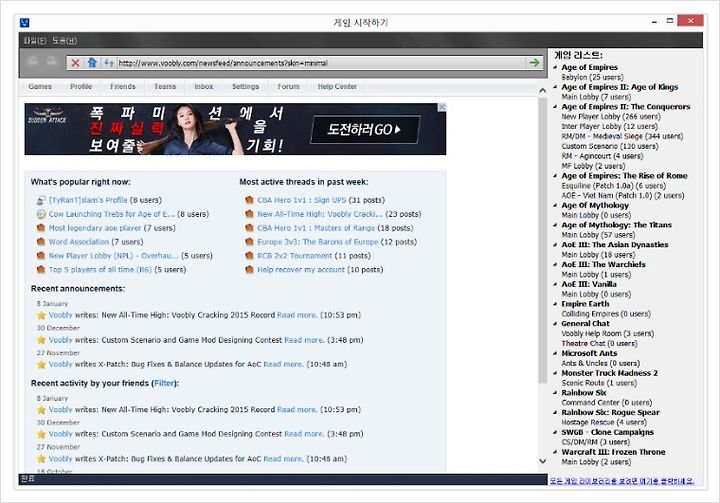
Task: Close the ad banner with its corner X
Action: click(x=442, y=107)
